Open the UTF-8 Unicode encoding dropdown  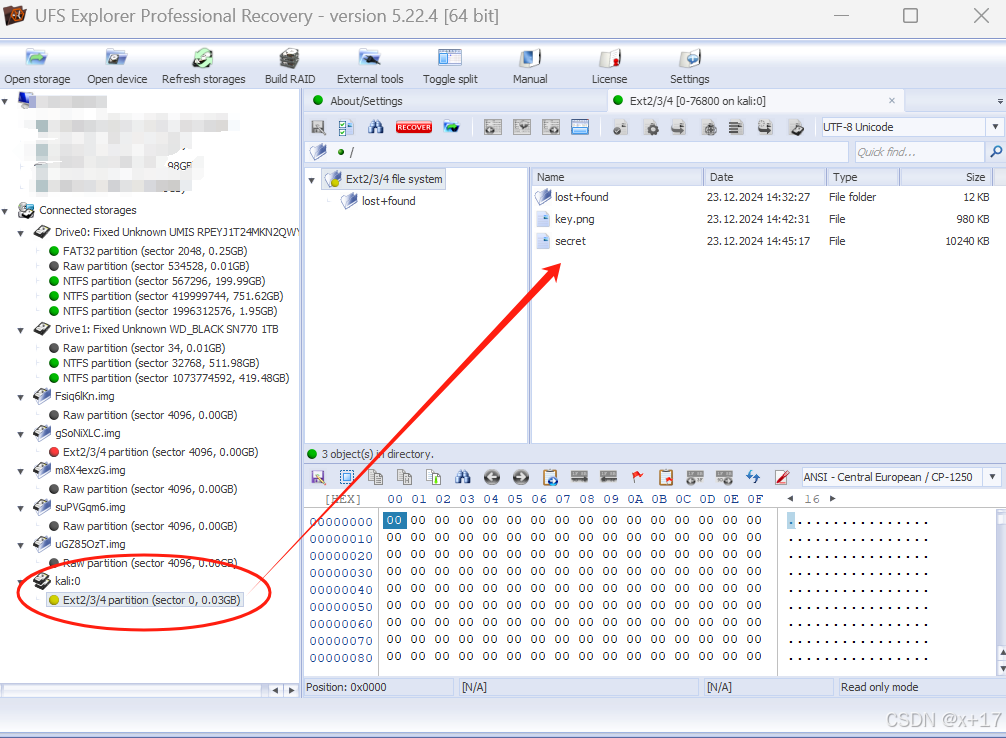click(x=995, y=127)
